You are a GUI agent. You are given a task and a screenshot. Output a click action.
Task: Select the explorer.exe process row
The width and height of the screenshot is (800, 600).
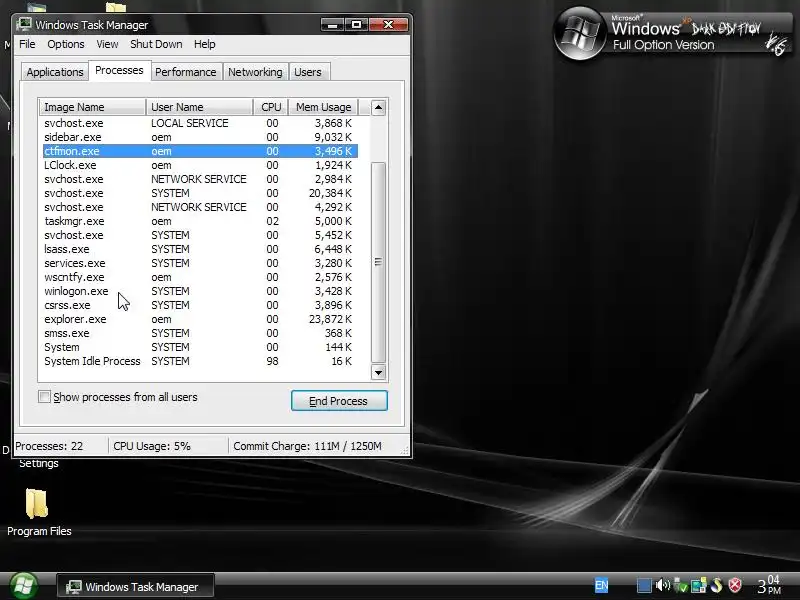(x=200, y=319)
